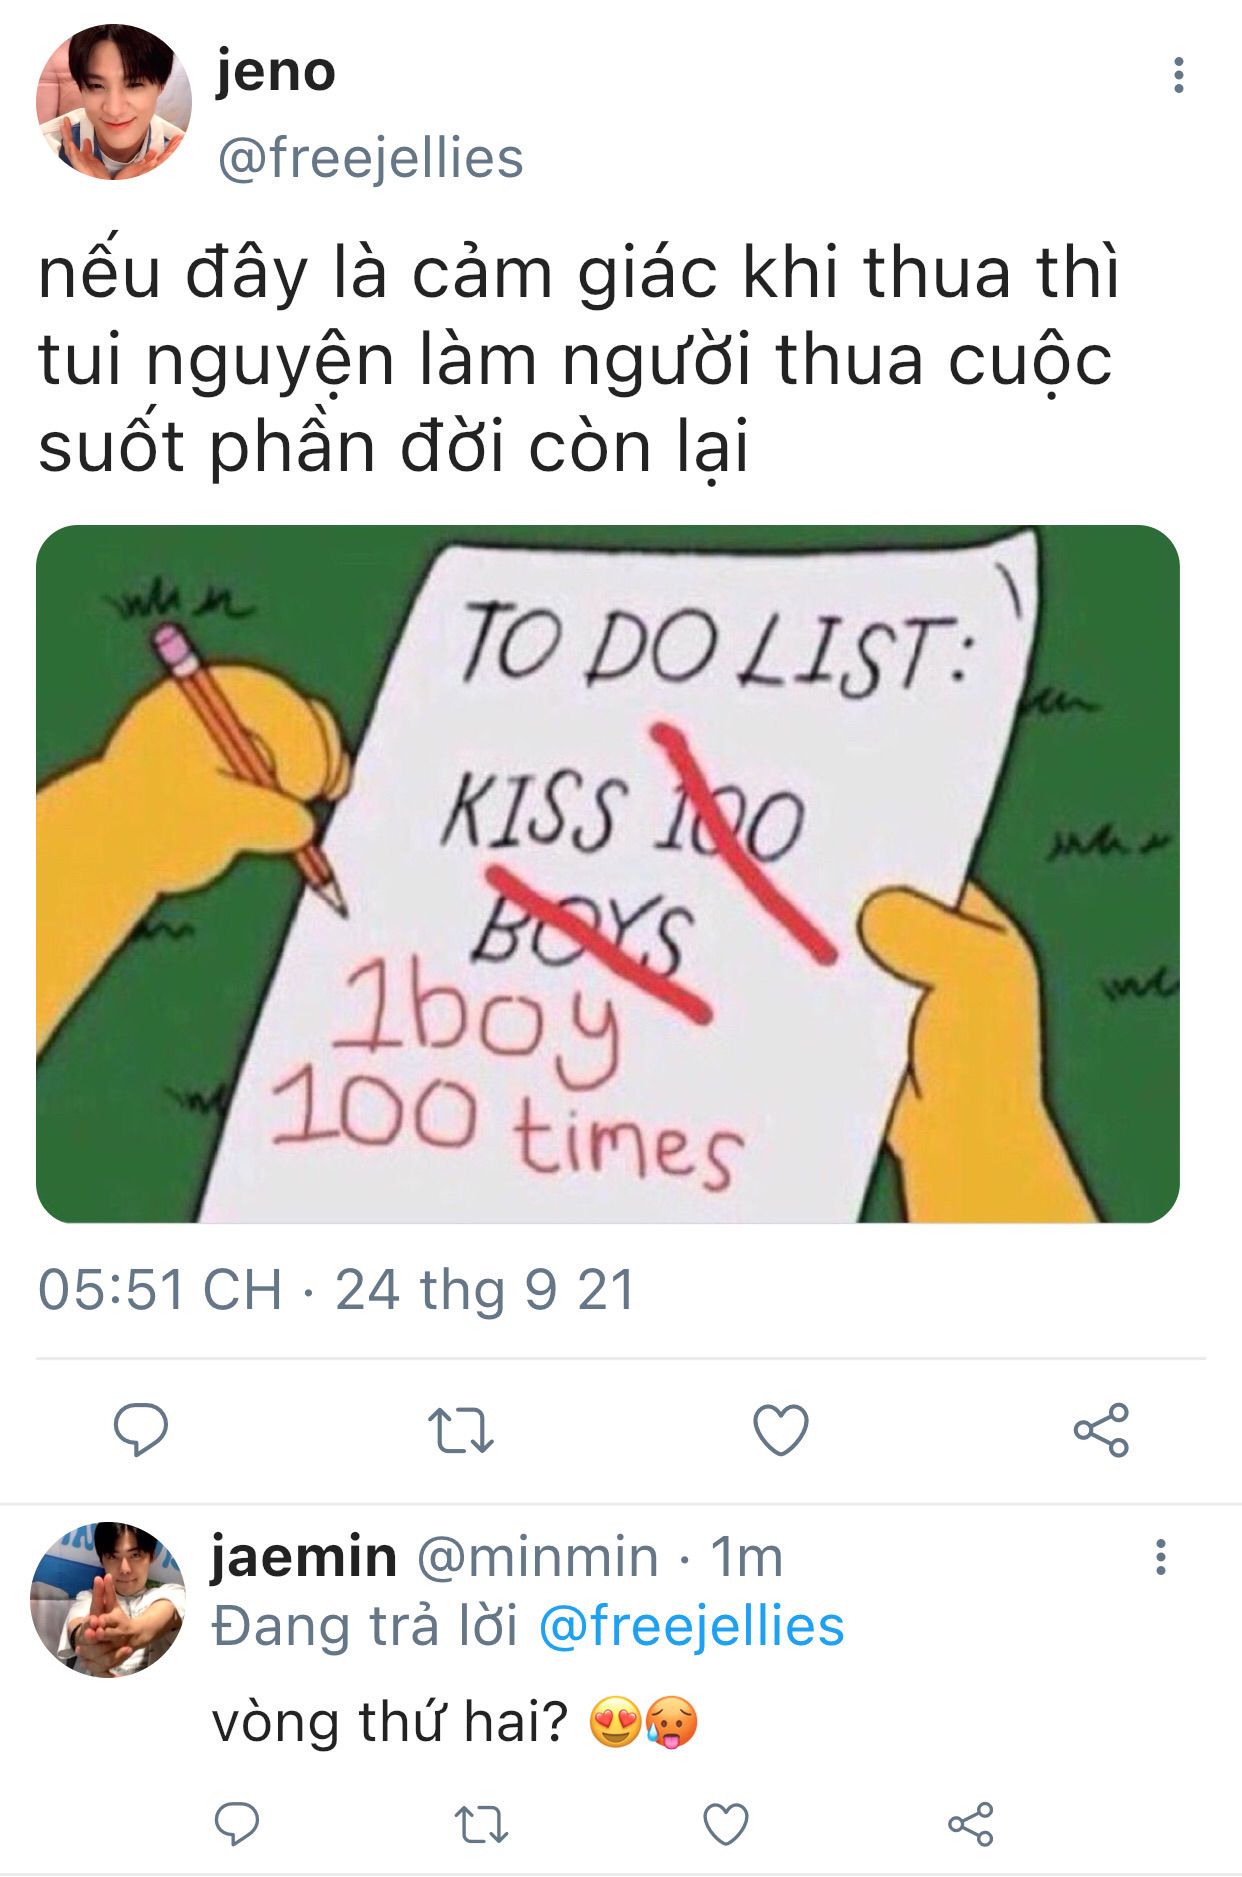Screen dimensions: 1242x1877
Task: Click the blue @freejellies mention in the reply
Action: coord(691,1626)
